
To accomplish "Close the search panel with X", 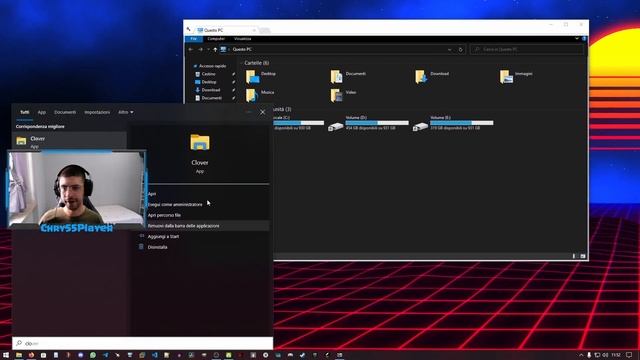I will [x=262, y=112].
